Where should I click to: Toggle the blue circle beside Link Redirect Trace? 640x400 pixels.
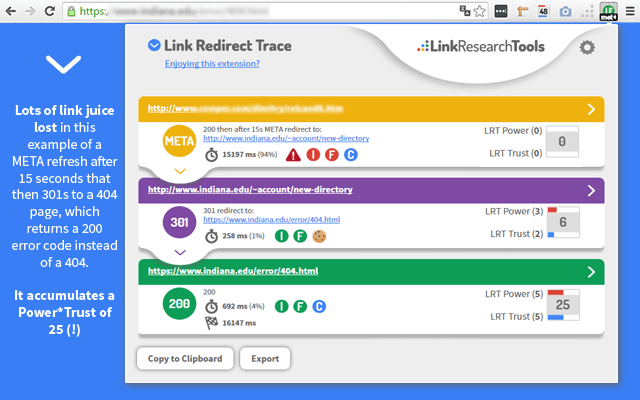coord(154,45)
